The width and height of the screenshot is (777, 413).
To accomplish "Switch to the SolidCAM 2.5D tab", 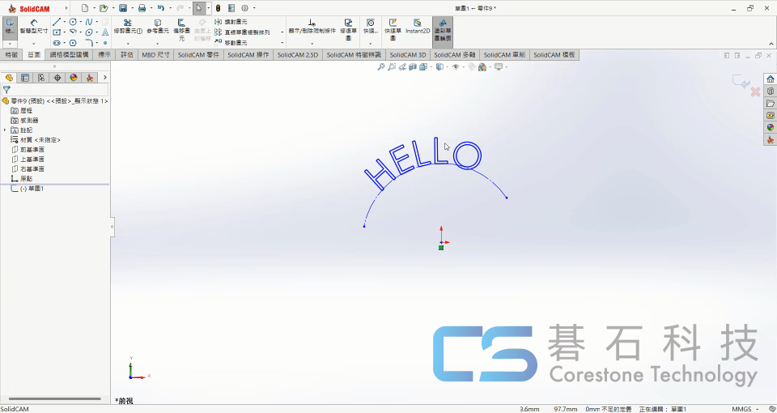I will [x=298, y=55].
